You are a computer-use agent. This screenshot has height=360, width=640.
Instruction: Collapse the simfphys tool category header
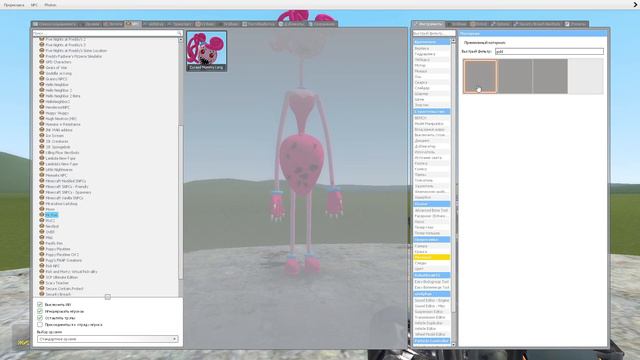[431, 294]
